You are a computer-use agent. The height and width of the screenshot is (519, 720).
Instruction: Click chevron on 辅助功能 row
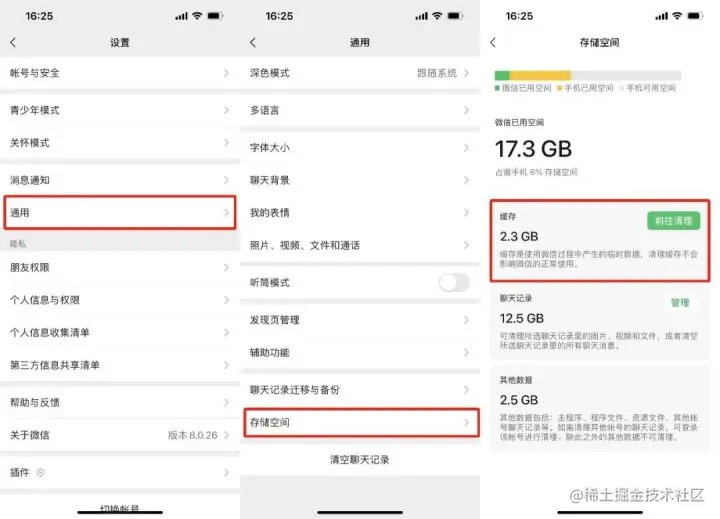467,352
